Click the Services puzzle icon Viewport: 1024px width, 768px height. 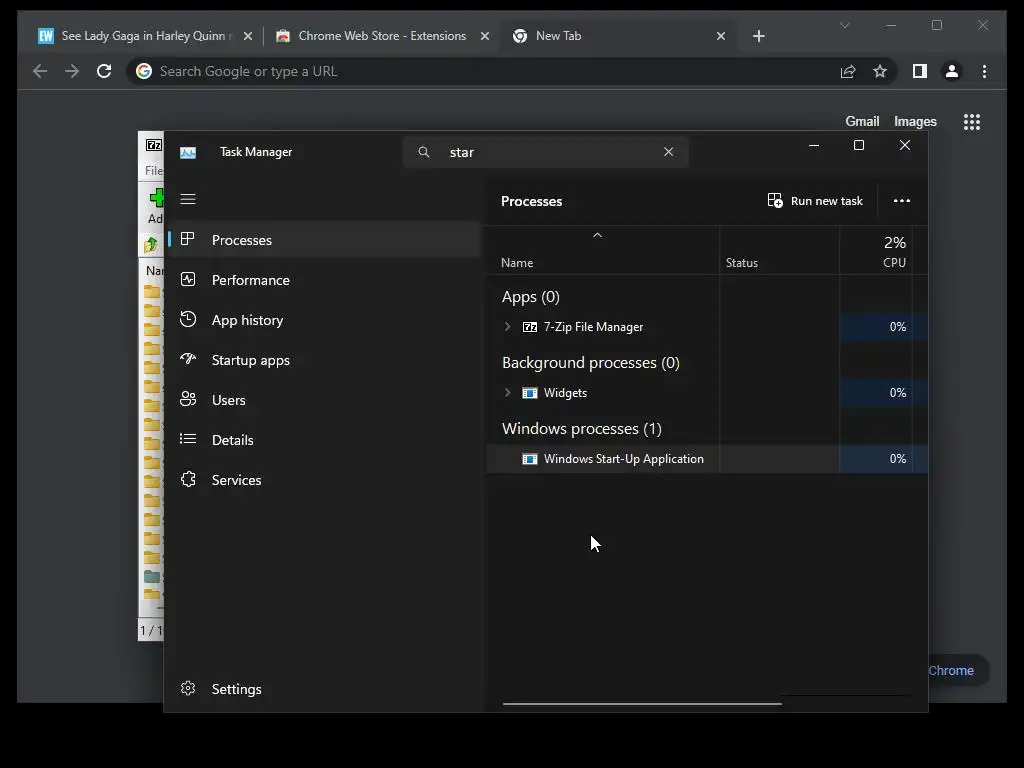coord(188,479)
